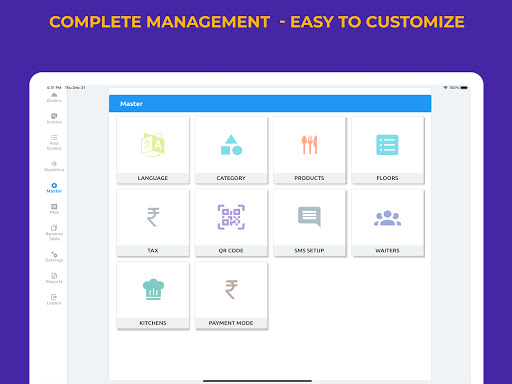Tap the battery indicator in status bar
Screen dimensions: 512x384
[464, 88]
